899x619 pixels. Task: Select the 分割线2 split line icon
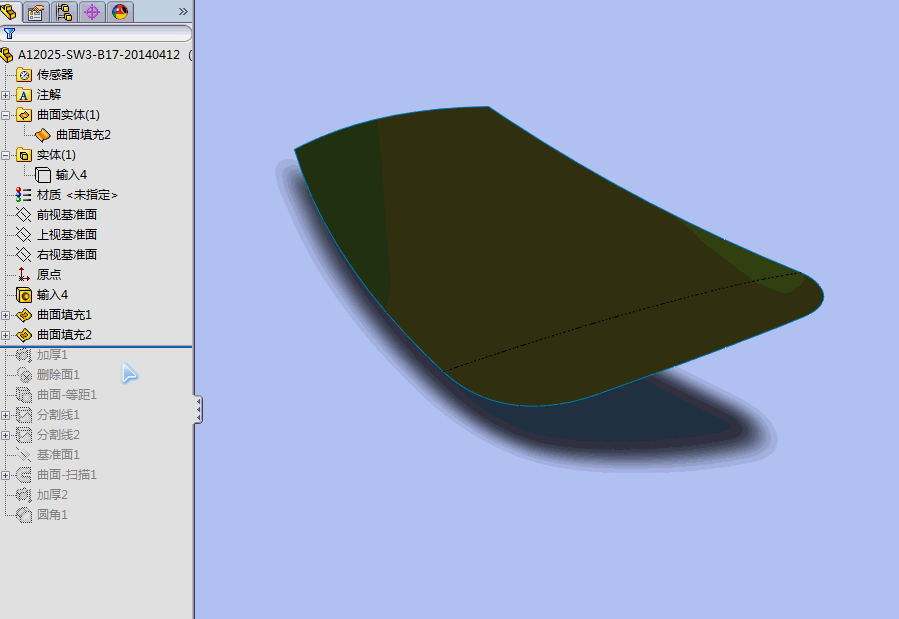[24, 435]
